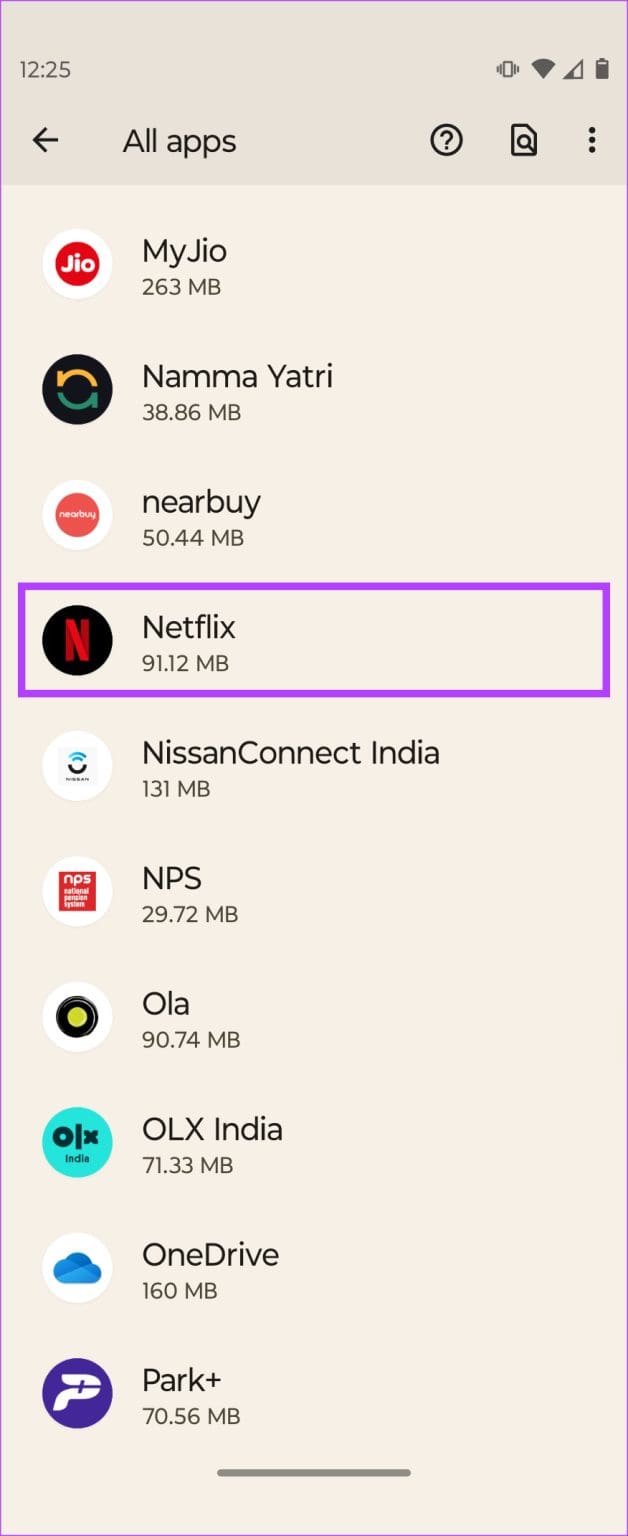Select the OneDrive cloud icon
Viewport: 628px width, 1536px height.
pyautogui.click(x=77, y=1268)
